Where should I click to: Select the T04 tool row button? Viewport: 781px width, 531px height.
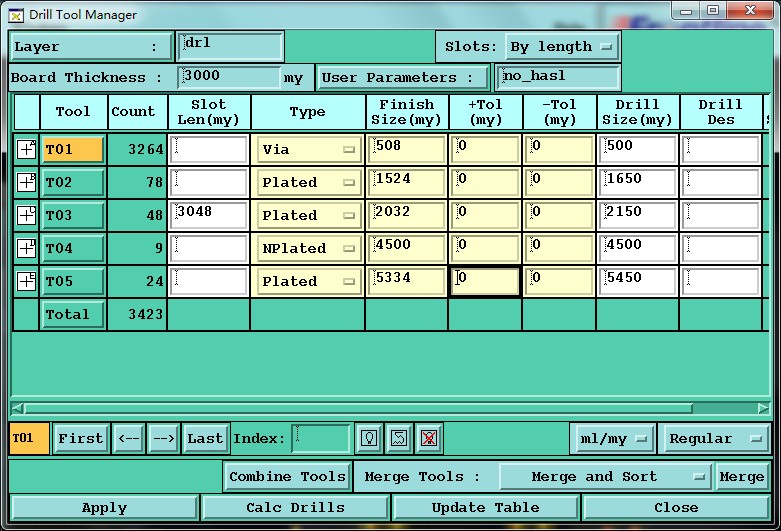[73, 248]
